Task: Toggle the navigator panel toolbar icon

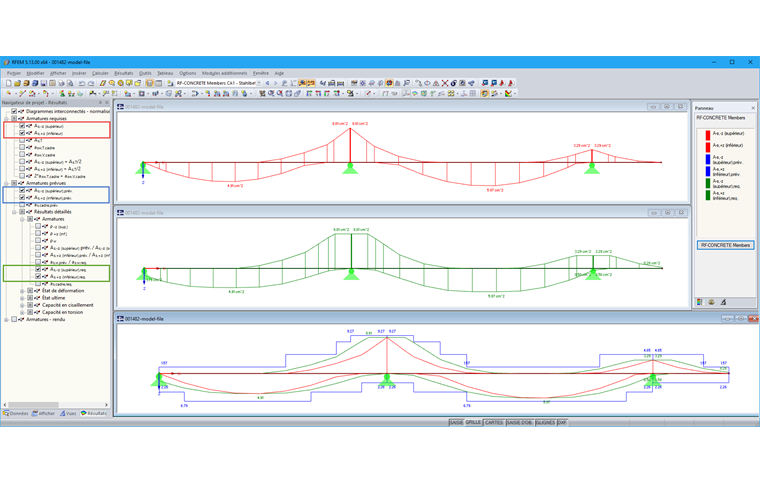Action: 150,83
